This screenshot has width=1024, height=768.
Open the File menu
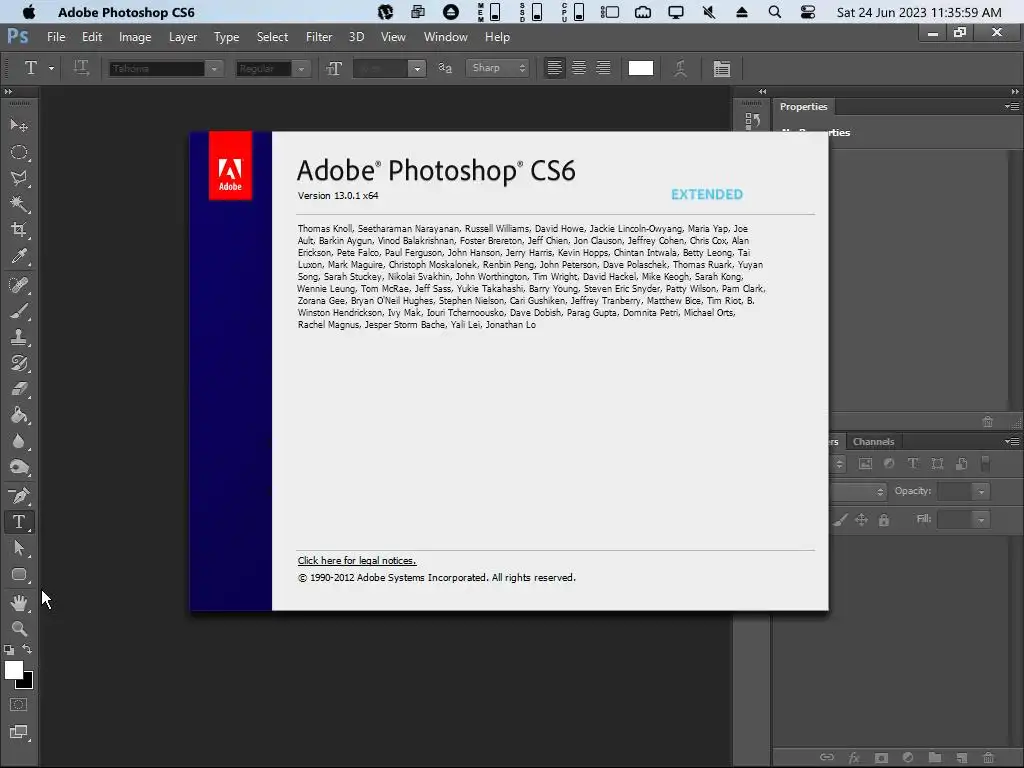point(56,37)
